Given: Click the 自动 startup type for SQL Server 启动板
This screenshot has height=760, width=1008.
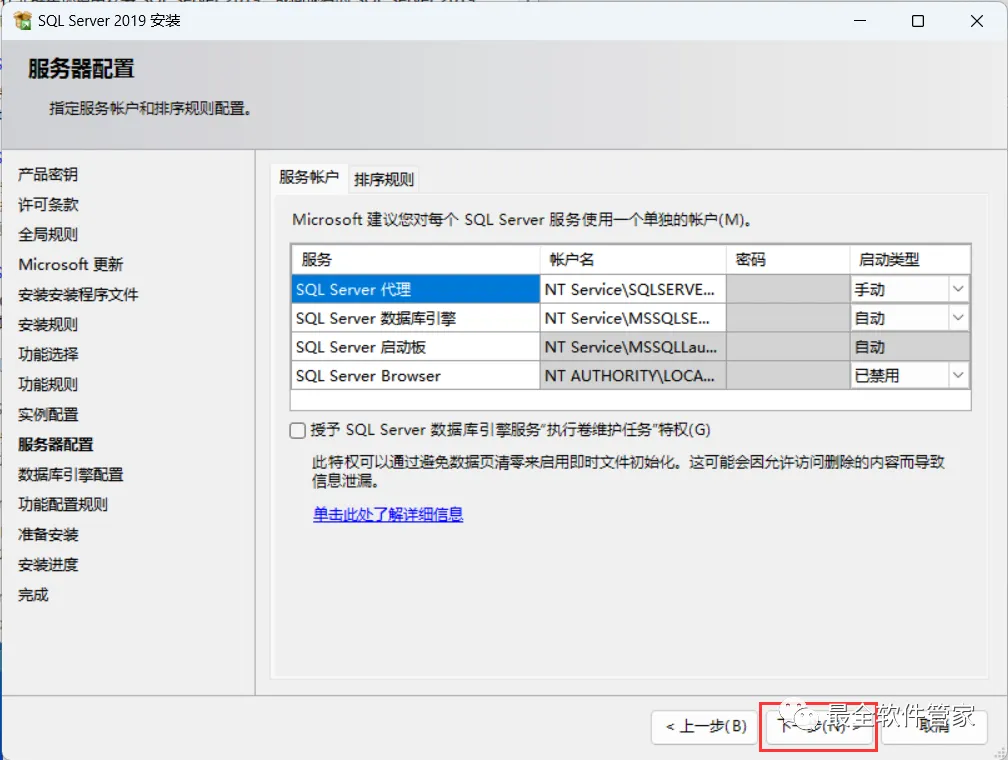Looking at the screenshot, I should [x=910, y=347].
